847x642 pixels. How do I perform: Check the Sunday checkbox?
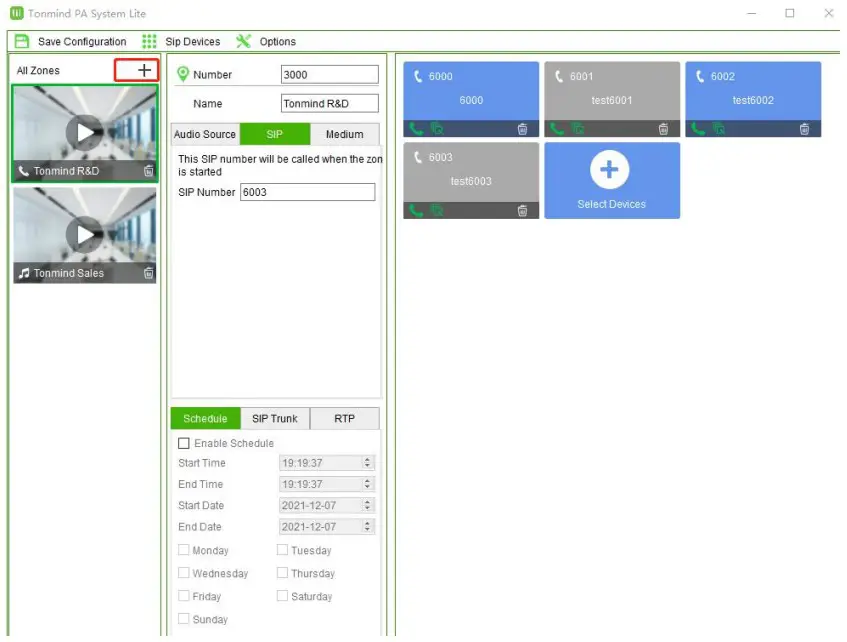(x=184, y=619)
